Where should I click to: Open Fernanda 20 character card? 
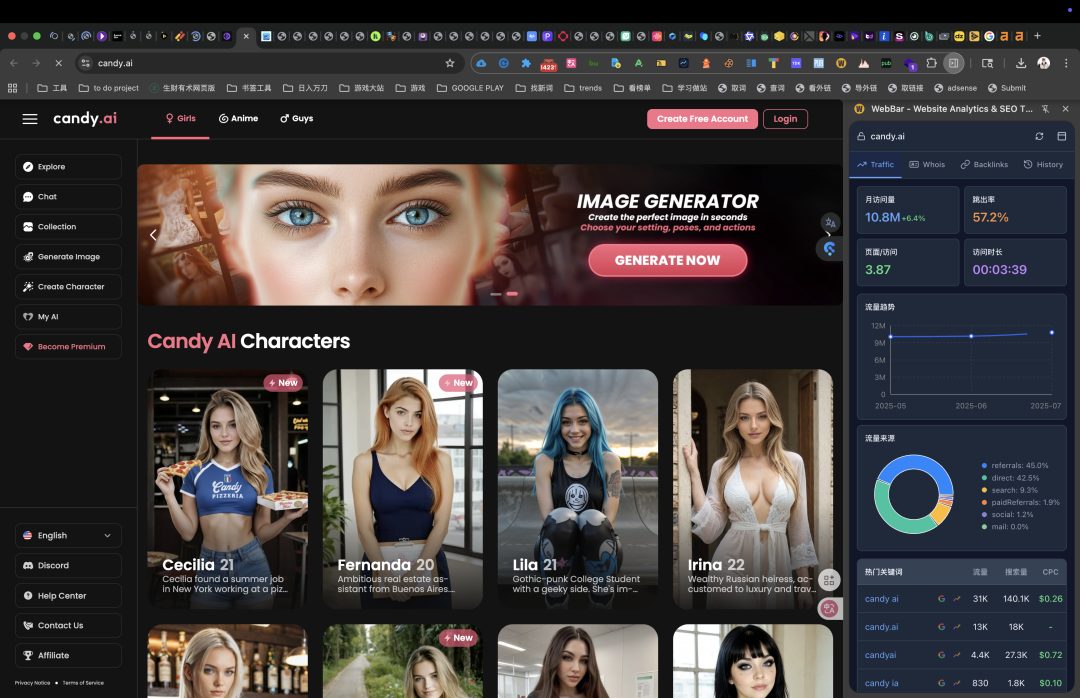[403, 489]
